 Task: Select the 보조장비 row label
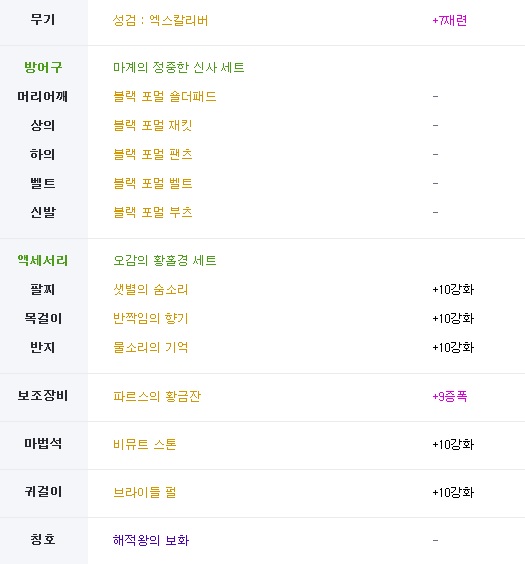click(x=43, y=396)
